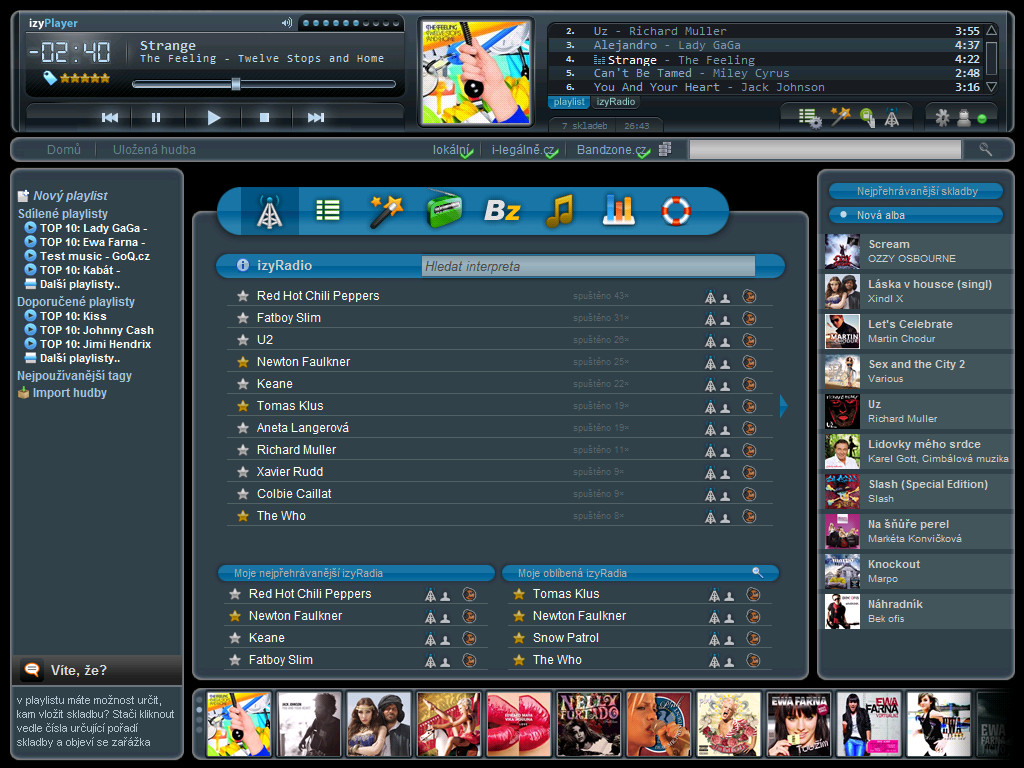The height and width of the screenshot is (768, 1024).
Task: Open playlist settings list-gear icon
Action: click(x=810, y=118)
